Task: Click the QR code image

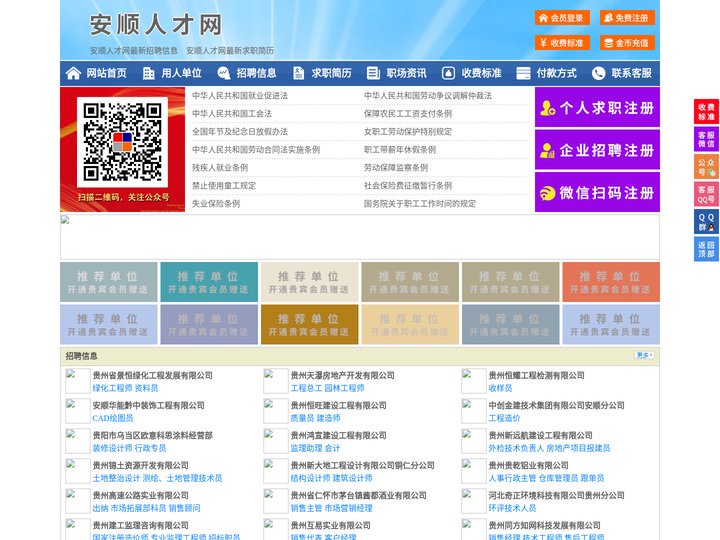Action: click(x=122, y=141)
